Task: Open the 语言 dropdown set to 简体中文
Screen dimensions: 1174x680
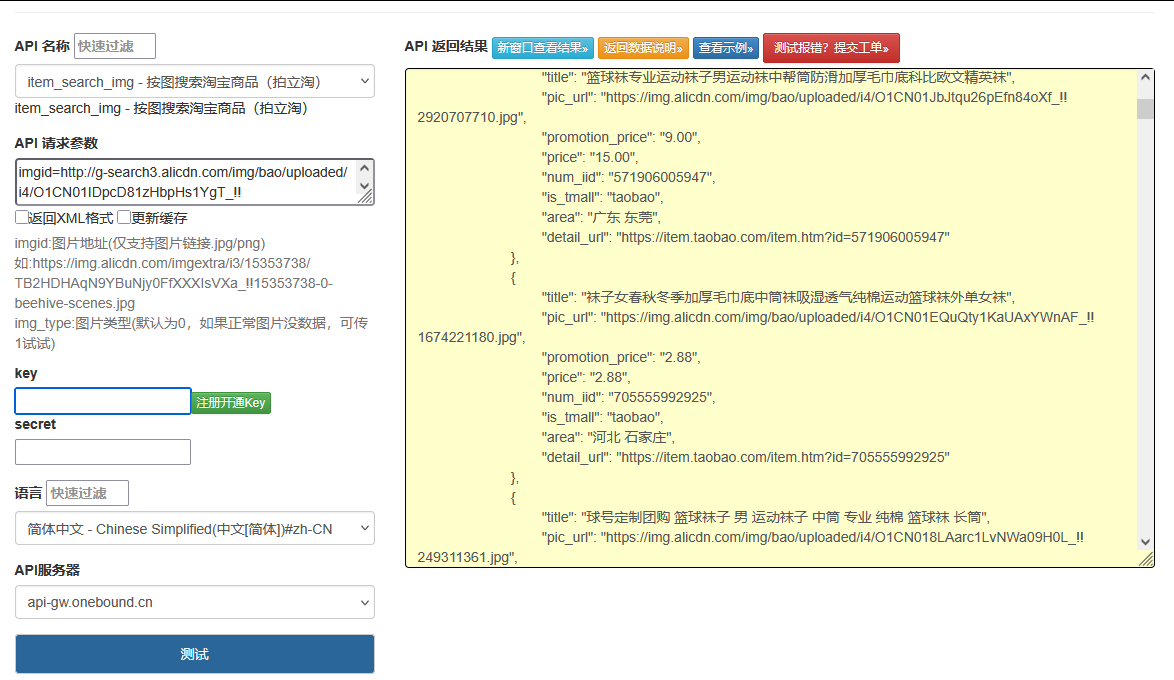Action: point(194,527)
